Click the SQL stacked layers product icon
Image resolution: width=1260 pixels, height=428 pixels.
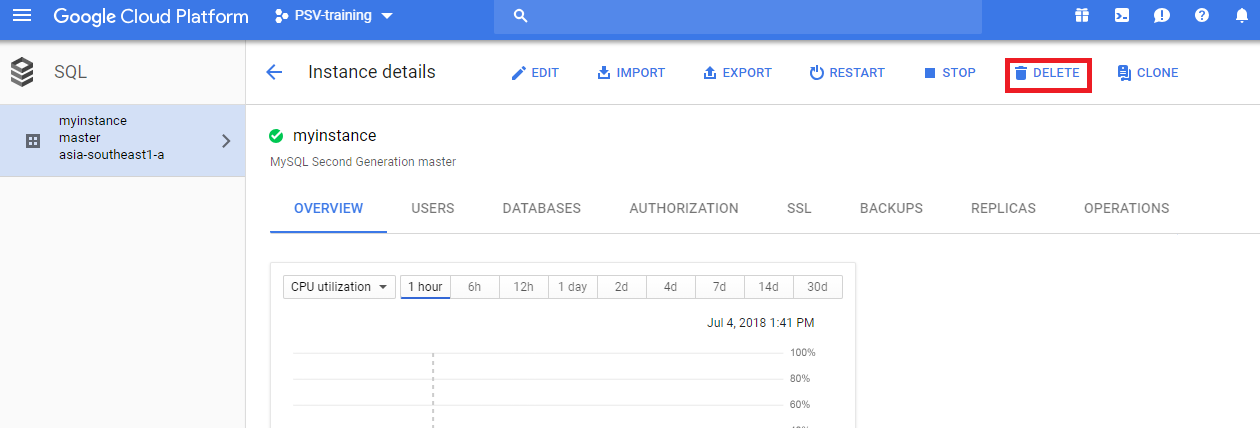[22, 72]
